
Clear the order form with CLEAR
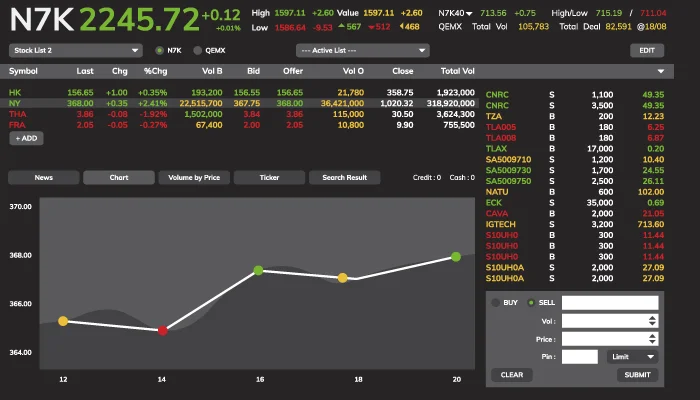click(511, 375)
